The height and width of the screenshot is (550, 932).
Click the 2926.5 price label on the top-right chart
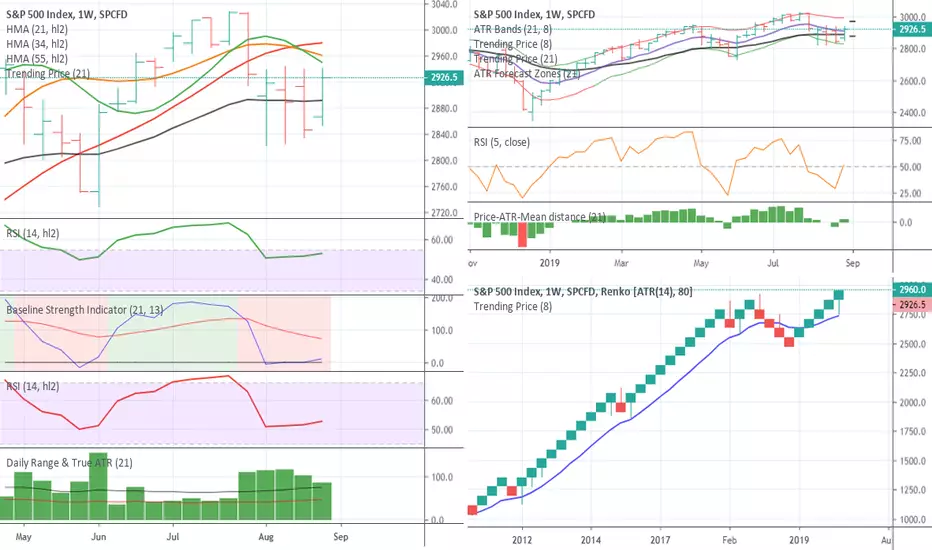point(912,29)
